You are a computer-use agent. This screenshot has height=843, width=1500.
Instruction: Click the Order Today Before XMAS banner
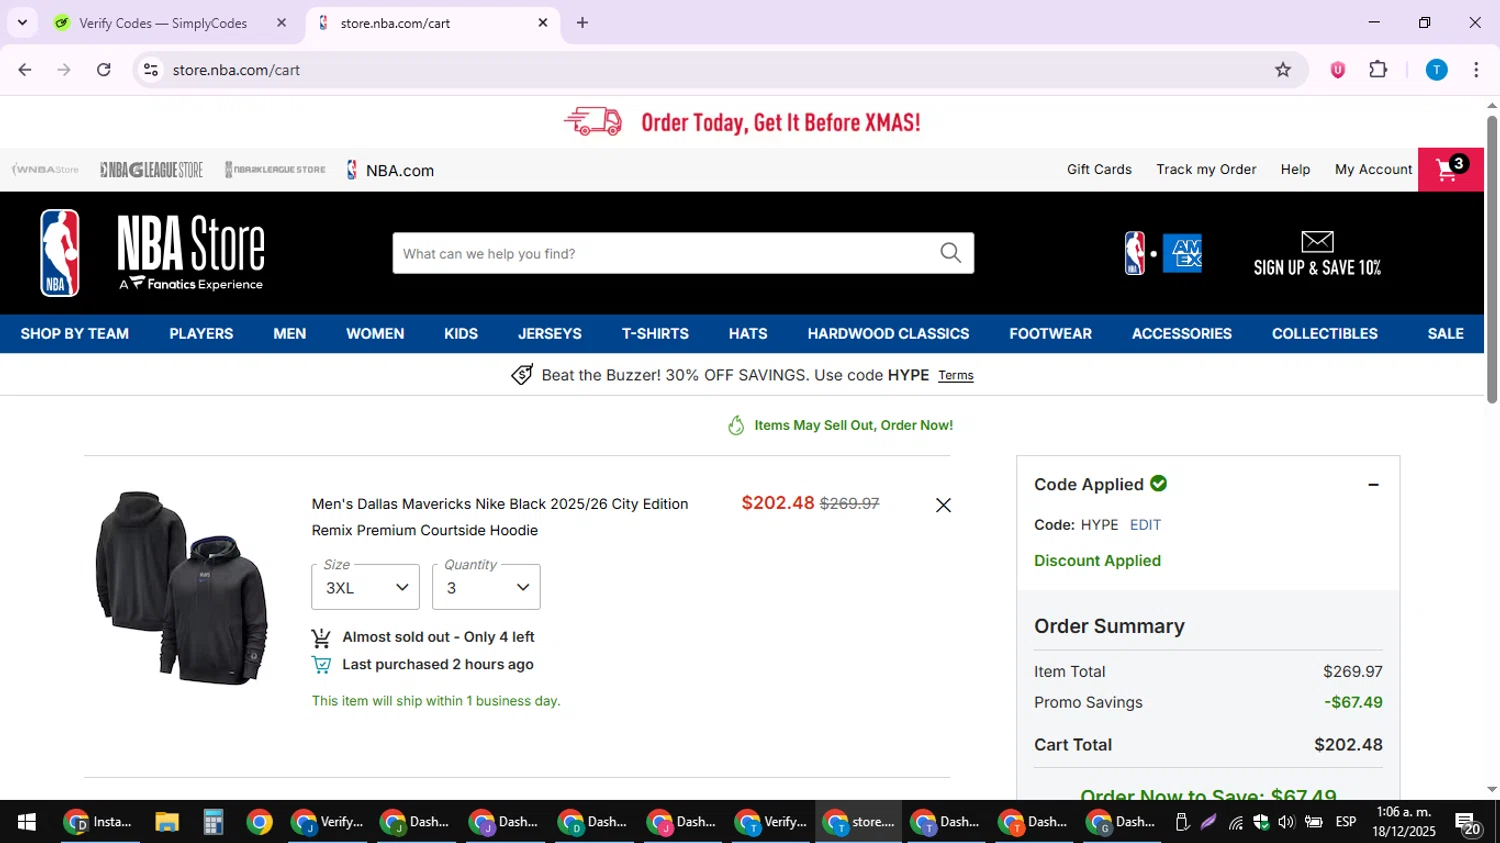coord(742,122)
